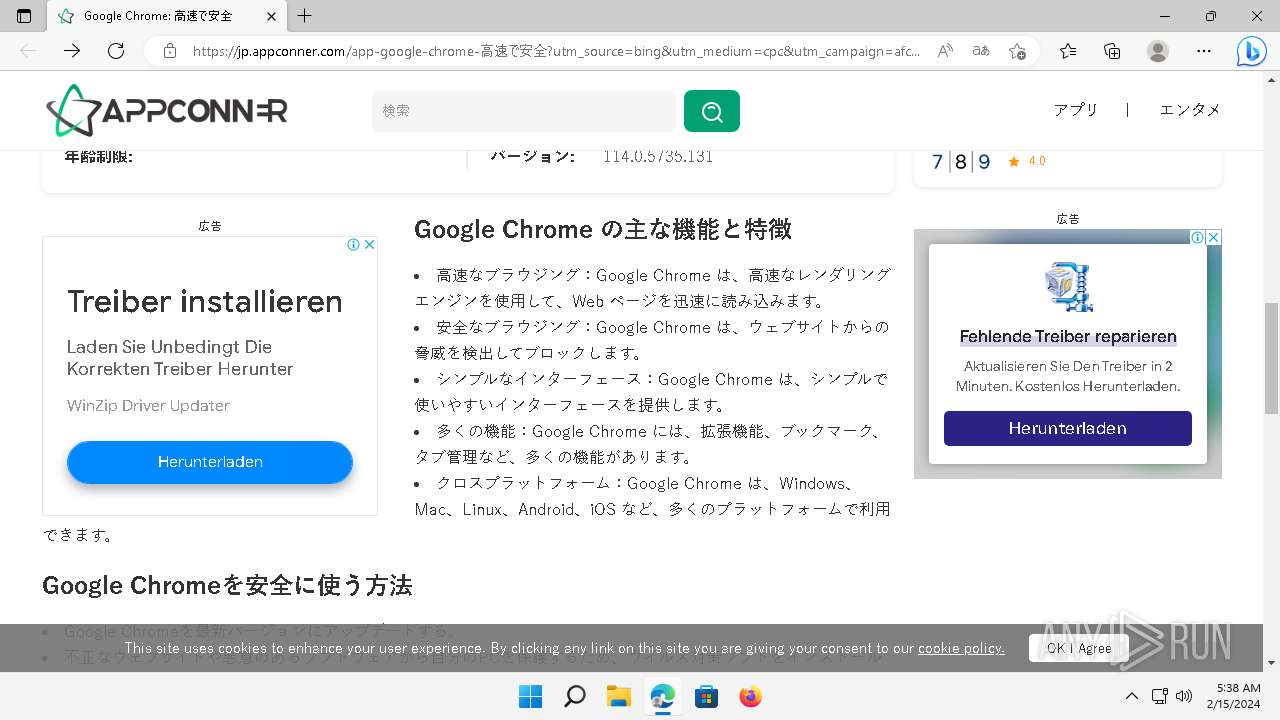
Task: Open the clock and date flyout
Action: point(1233,696)
